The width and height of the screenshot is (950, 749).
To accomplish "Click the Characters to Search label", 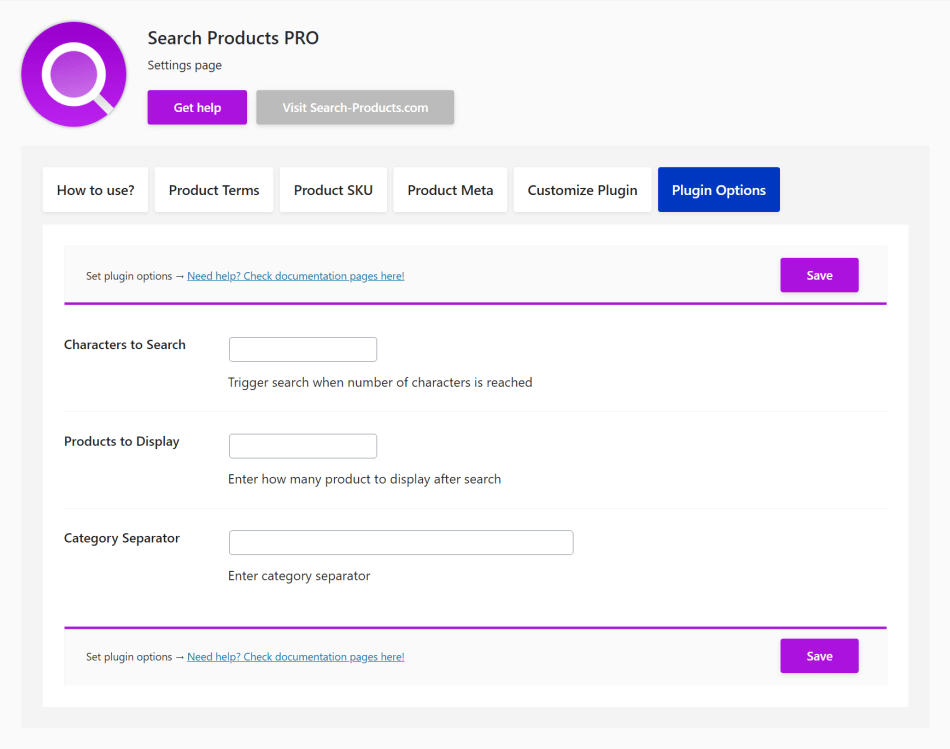I will 125,345.
